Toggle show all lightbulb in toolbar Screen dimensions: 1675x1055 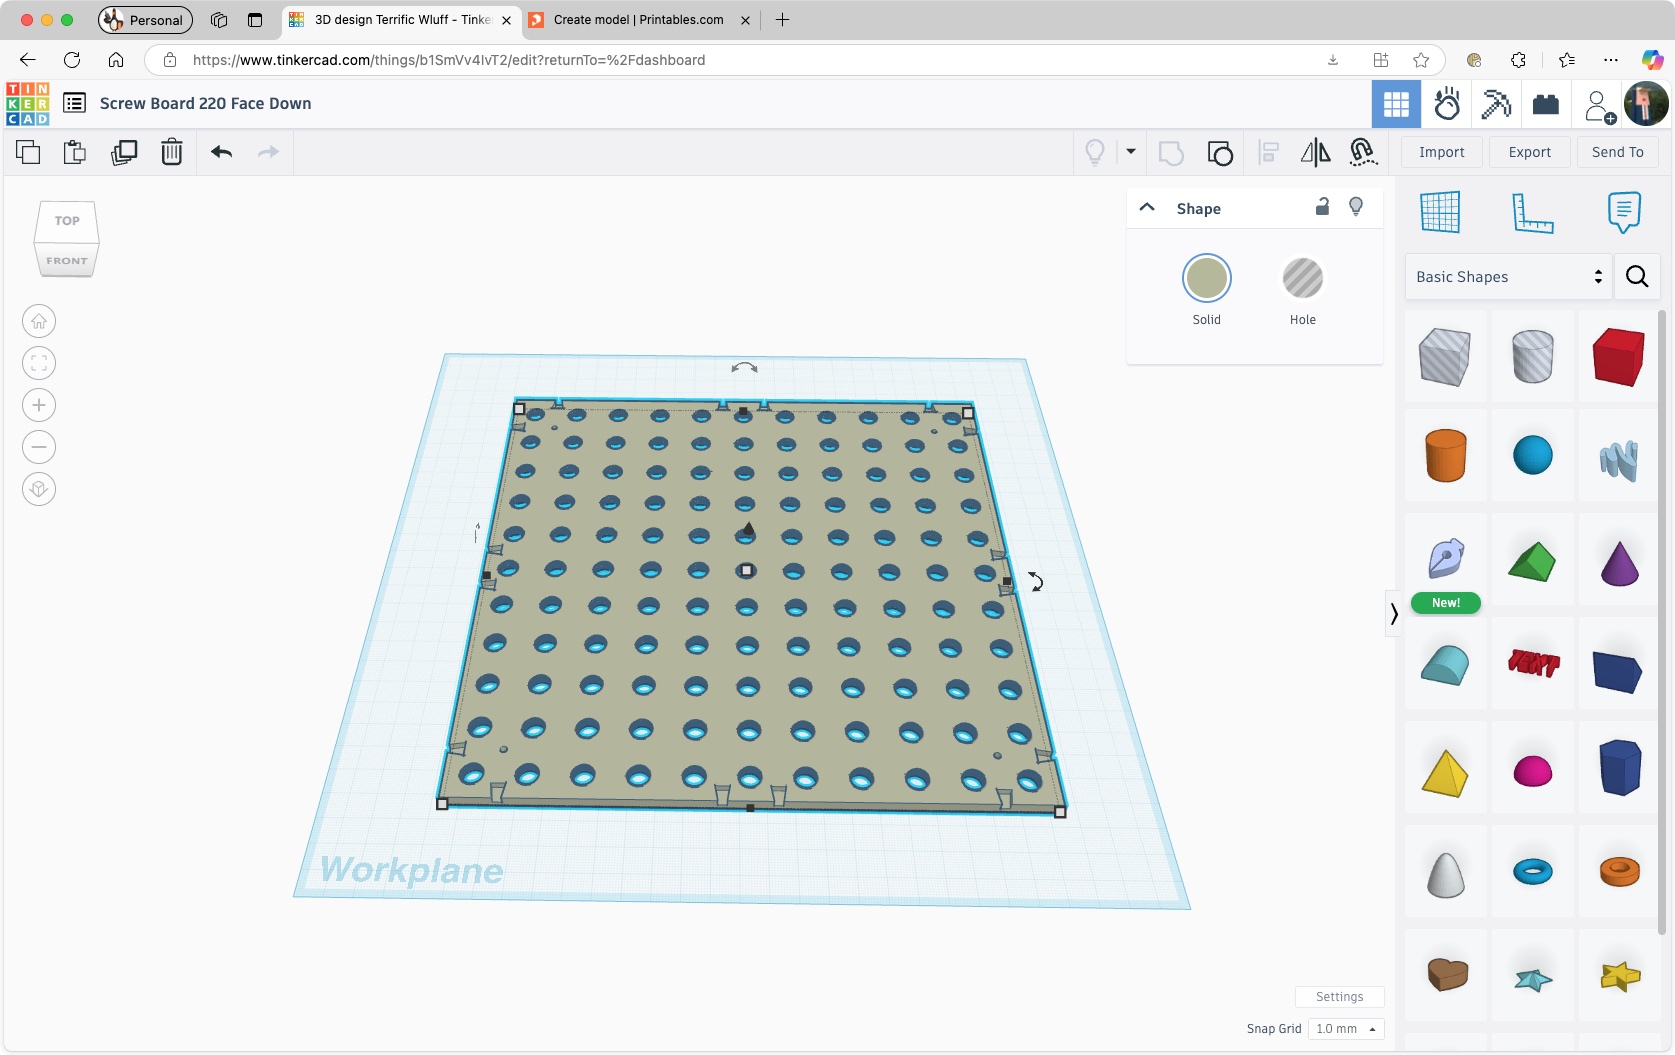coord(1095,152)
